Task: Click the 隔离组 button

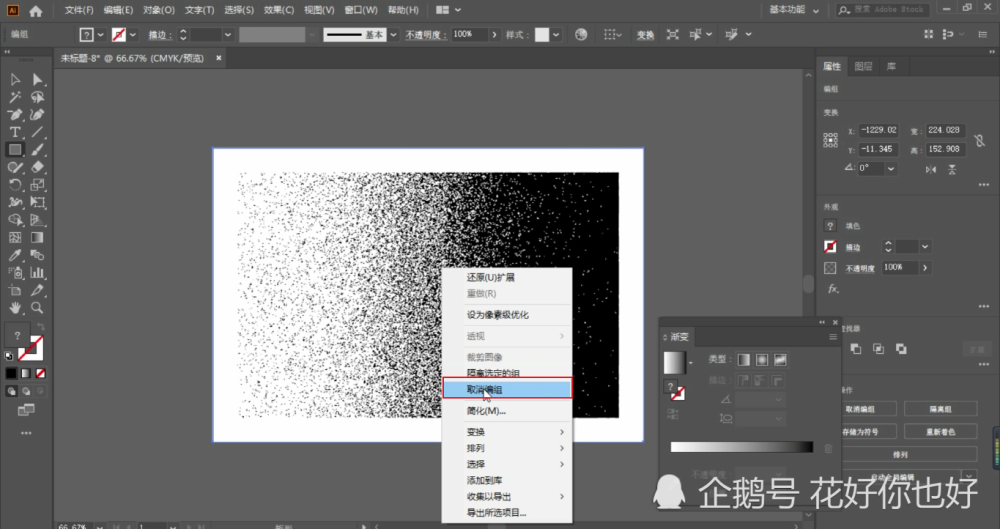Action: (941, 409)
